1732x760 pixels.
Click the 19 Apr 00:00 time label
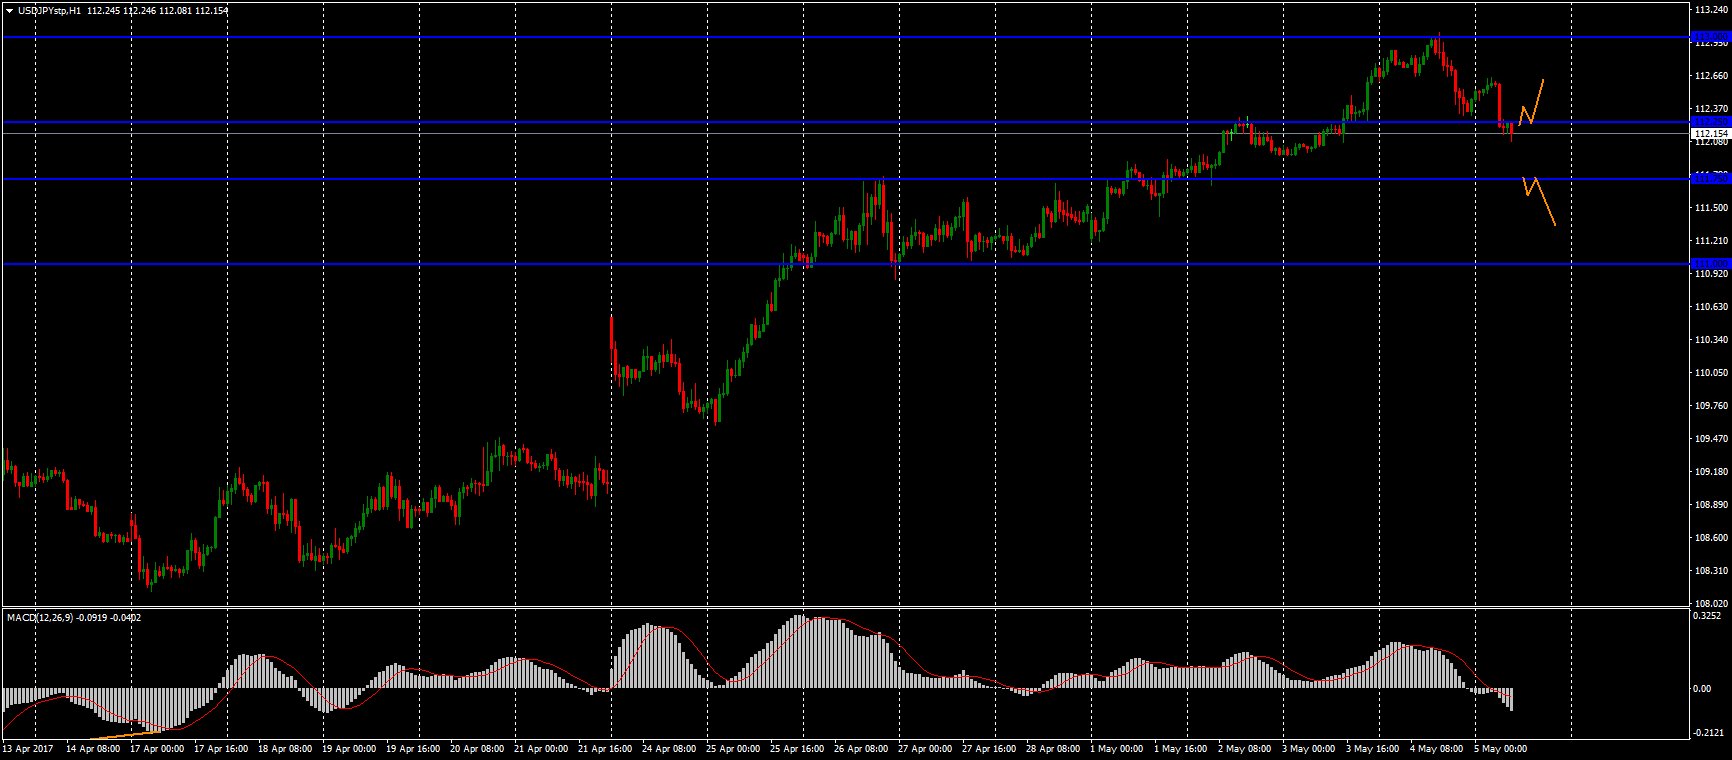pos(349,749)
